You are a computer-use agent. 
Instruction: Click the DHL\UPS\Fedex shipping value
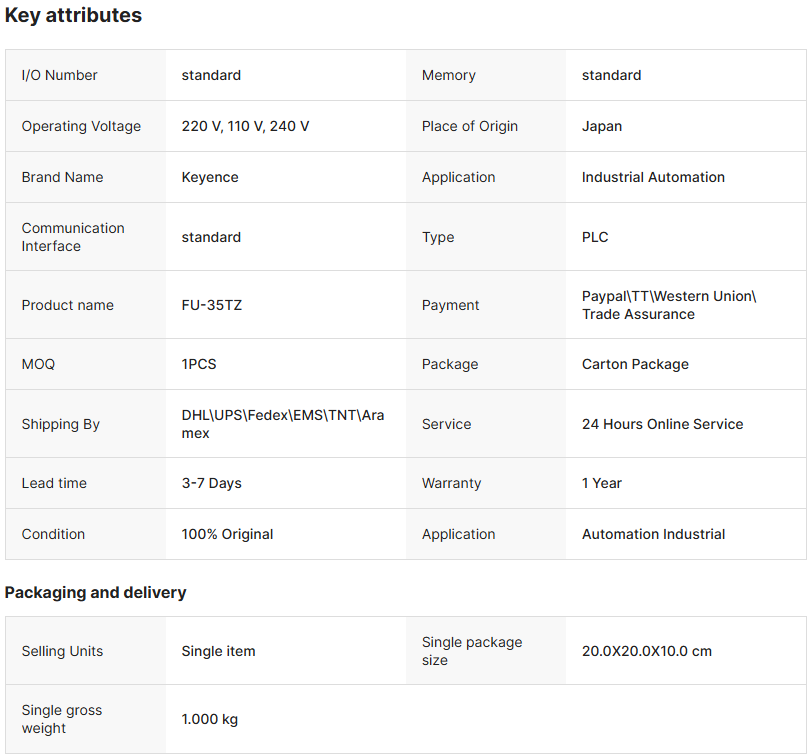pyautogui.click(x=282, y=424)
